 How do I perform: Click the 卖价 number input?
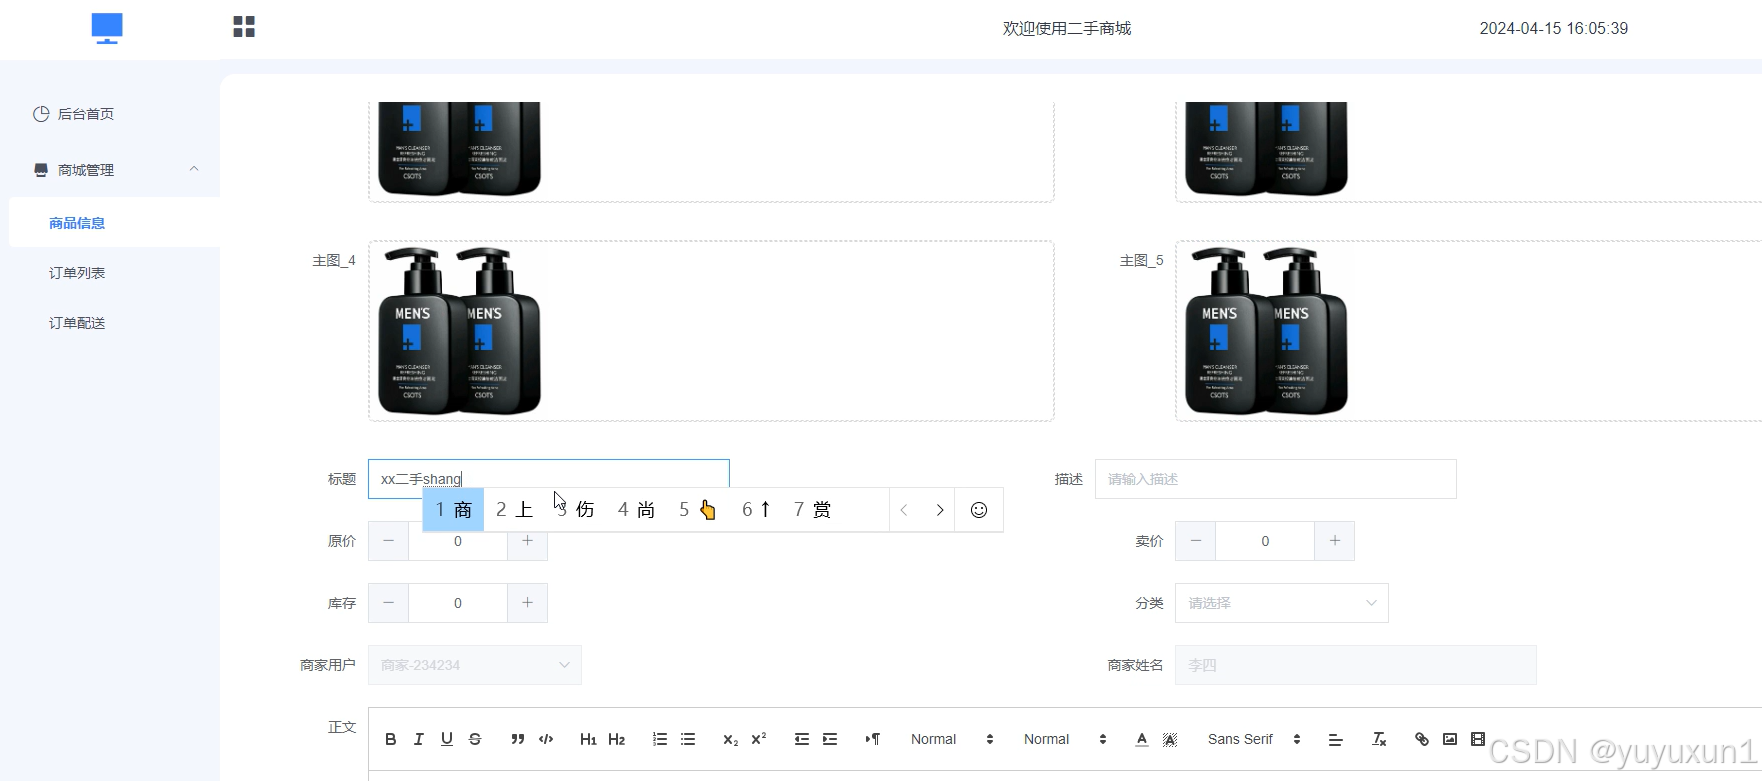point(1265,541)
